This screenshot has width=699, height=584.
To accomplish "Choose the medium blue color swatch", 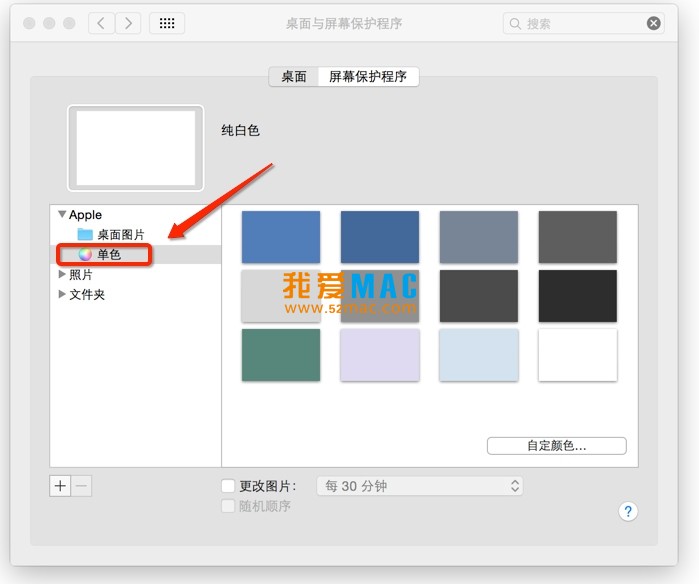I will coord(281,237).
